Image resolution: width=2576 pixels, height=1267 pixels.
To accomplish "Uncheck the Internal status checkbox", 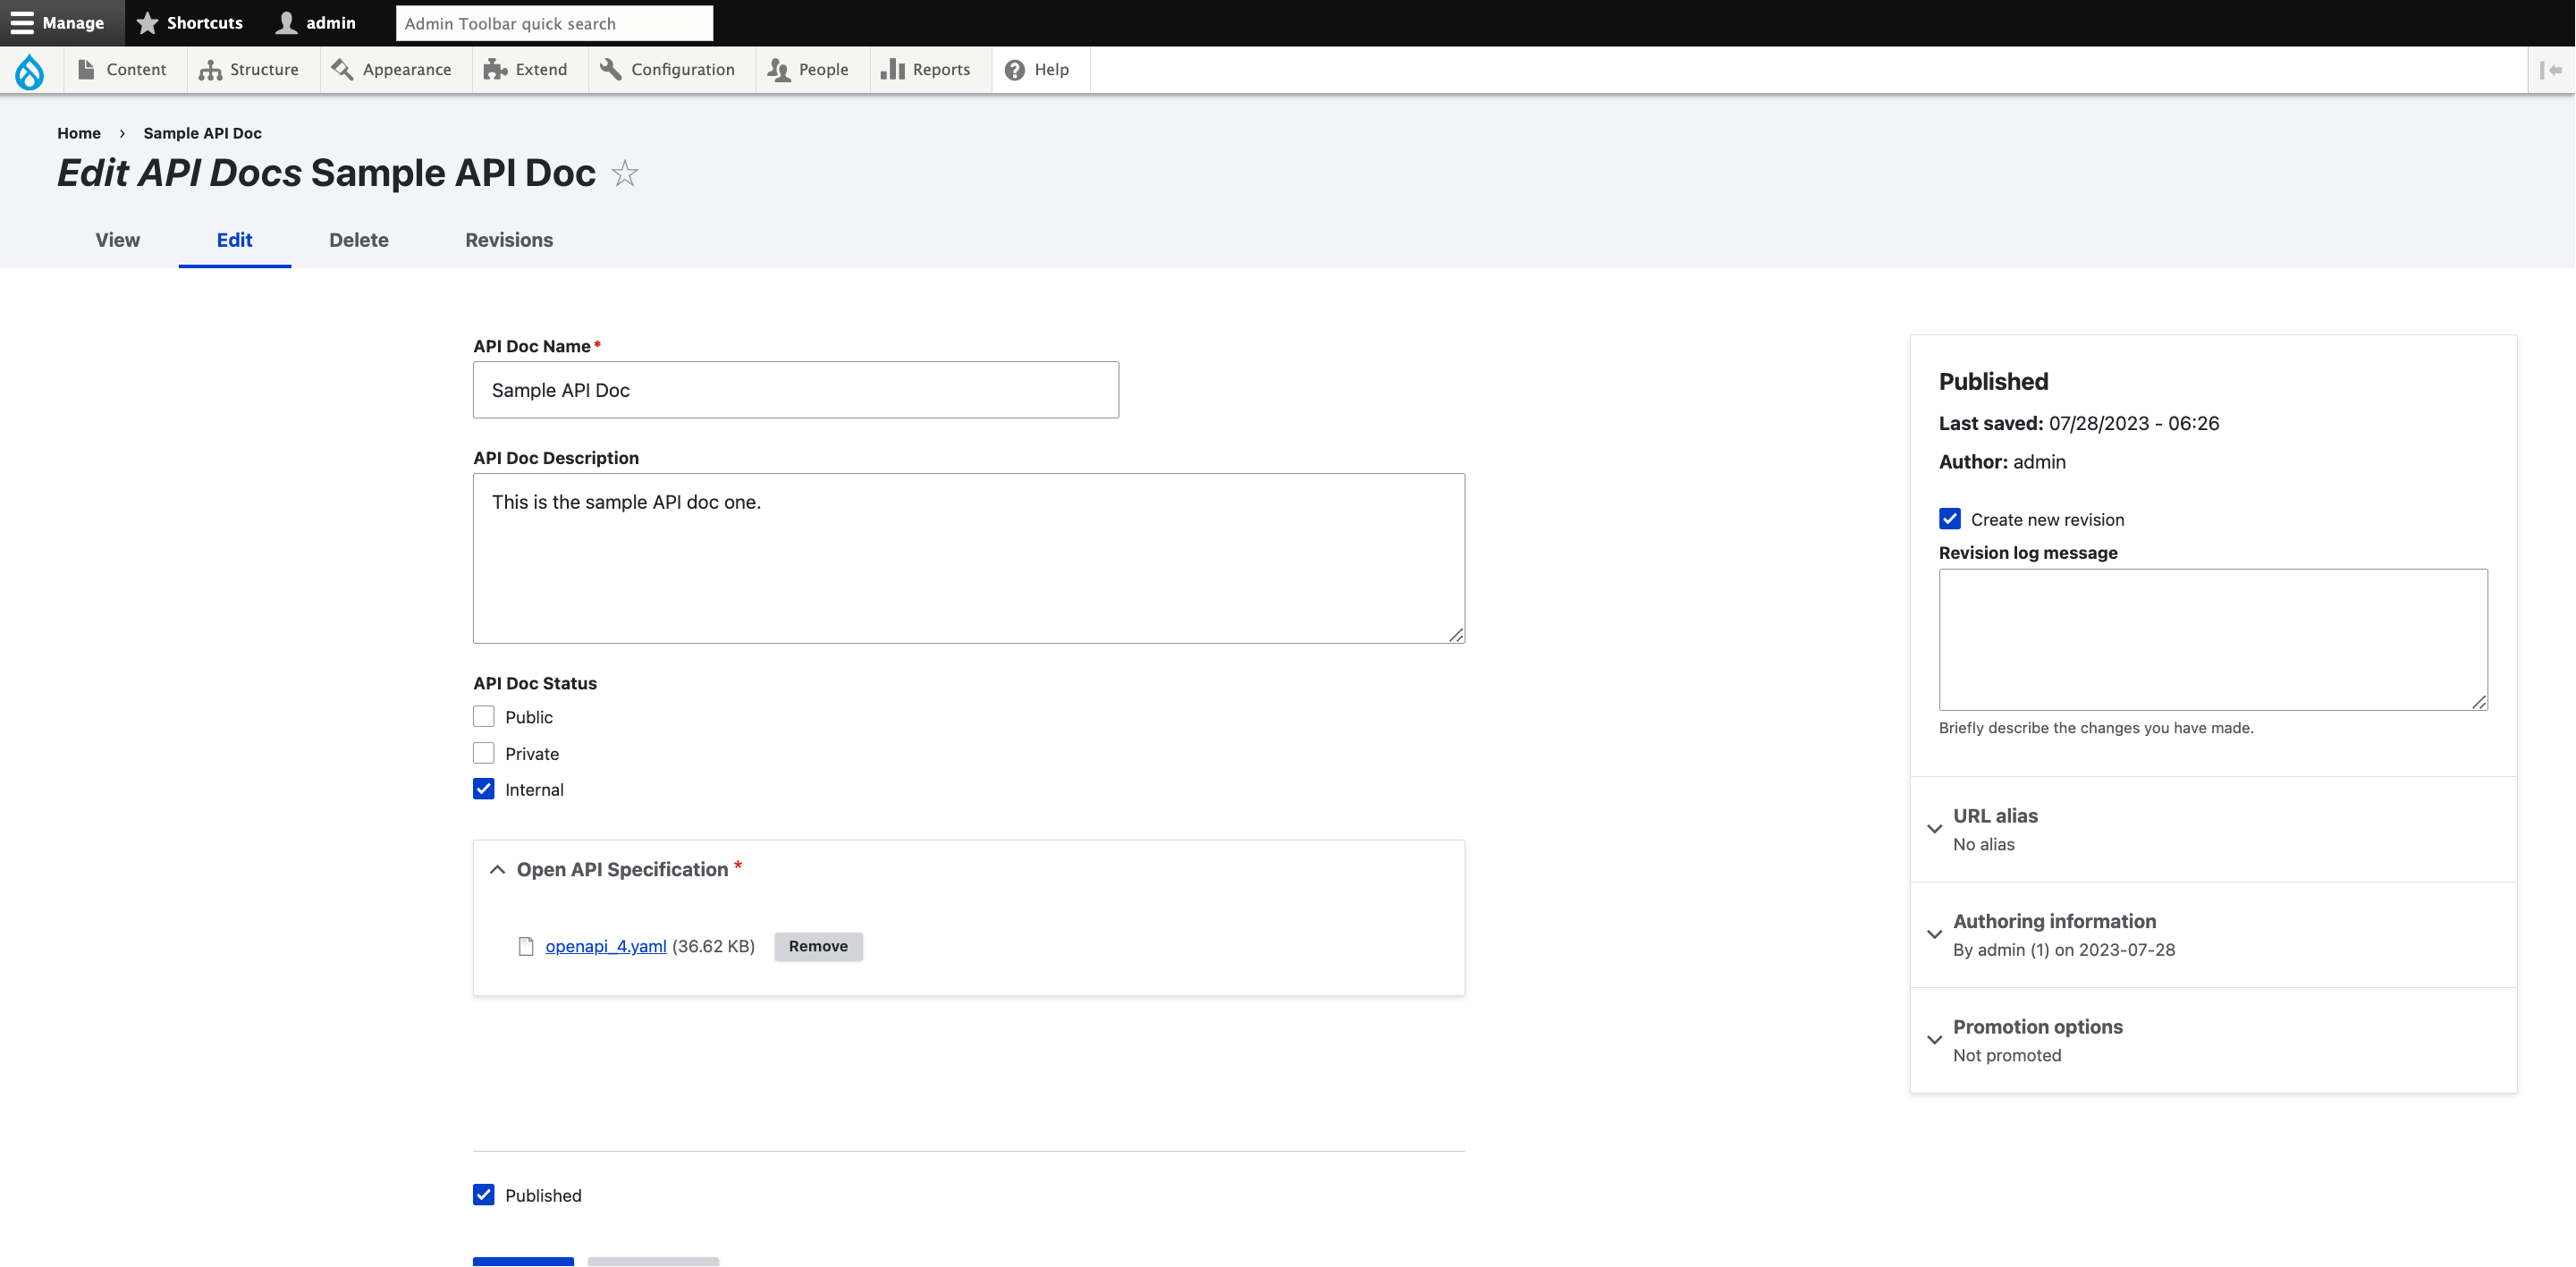I will 484,789.
